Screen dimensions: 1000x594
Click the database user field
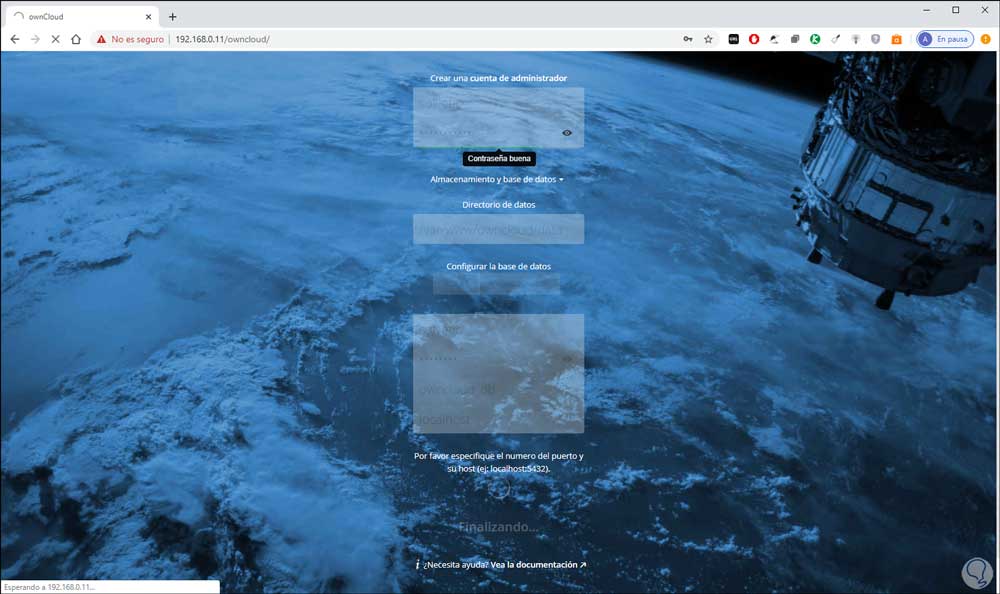click(498, 329)
